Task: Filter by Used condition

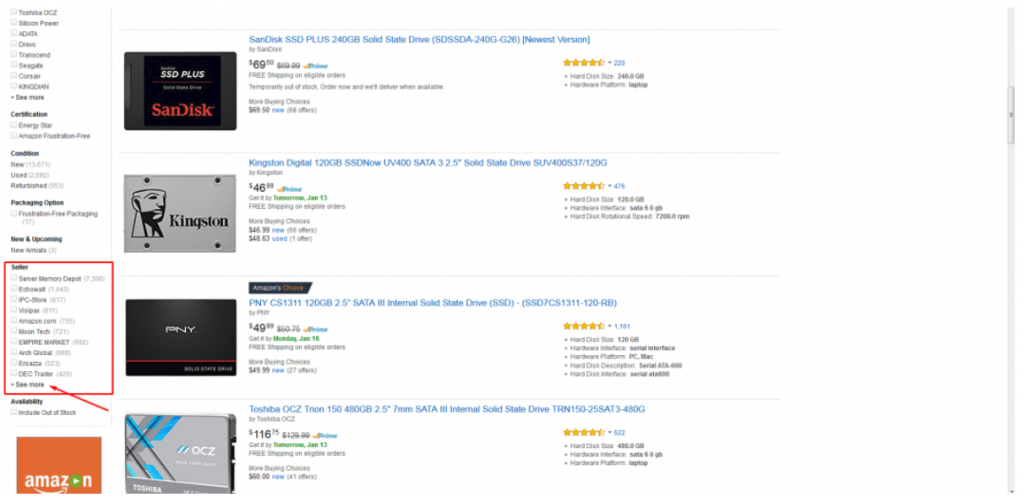Action: (18, 175)
